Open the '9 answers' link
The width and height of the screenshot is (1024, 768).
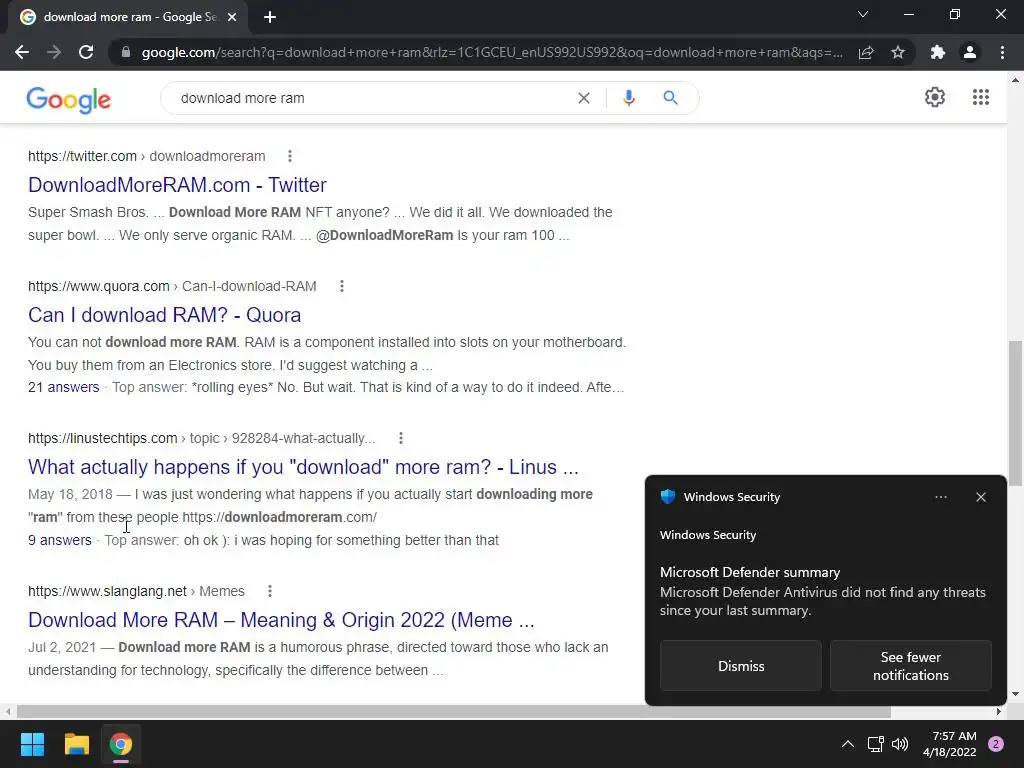[59, 540]
